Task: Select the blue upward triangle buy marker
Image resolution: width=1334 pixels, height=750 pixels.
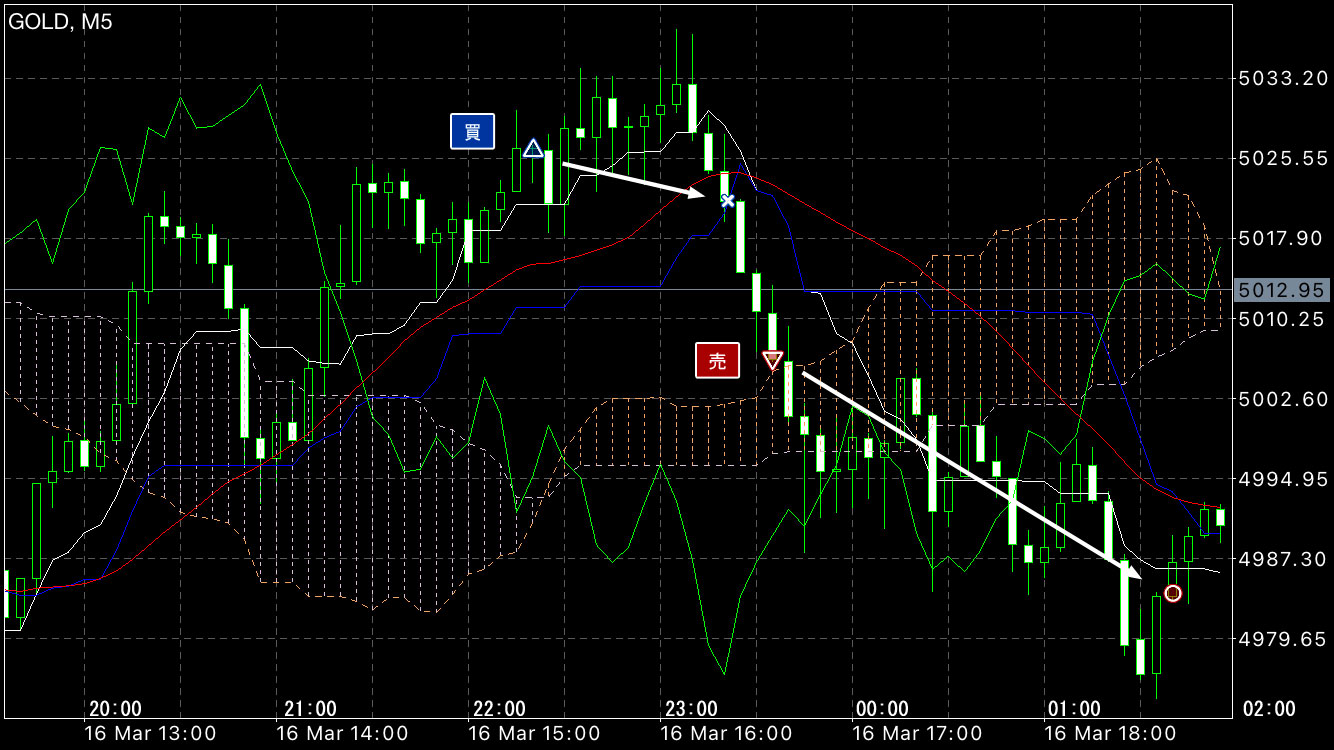Action: click(x=533, y=149)
